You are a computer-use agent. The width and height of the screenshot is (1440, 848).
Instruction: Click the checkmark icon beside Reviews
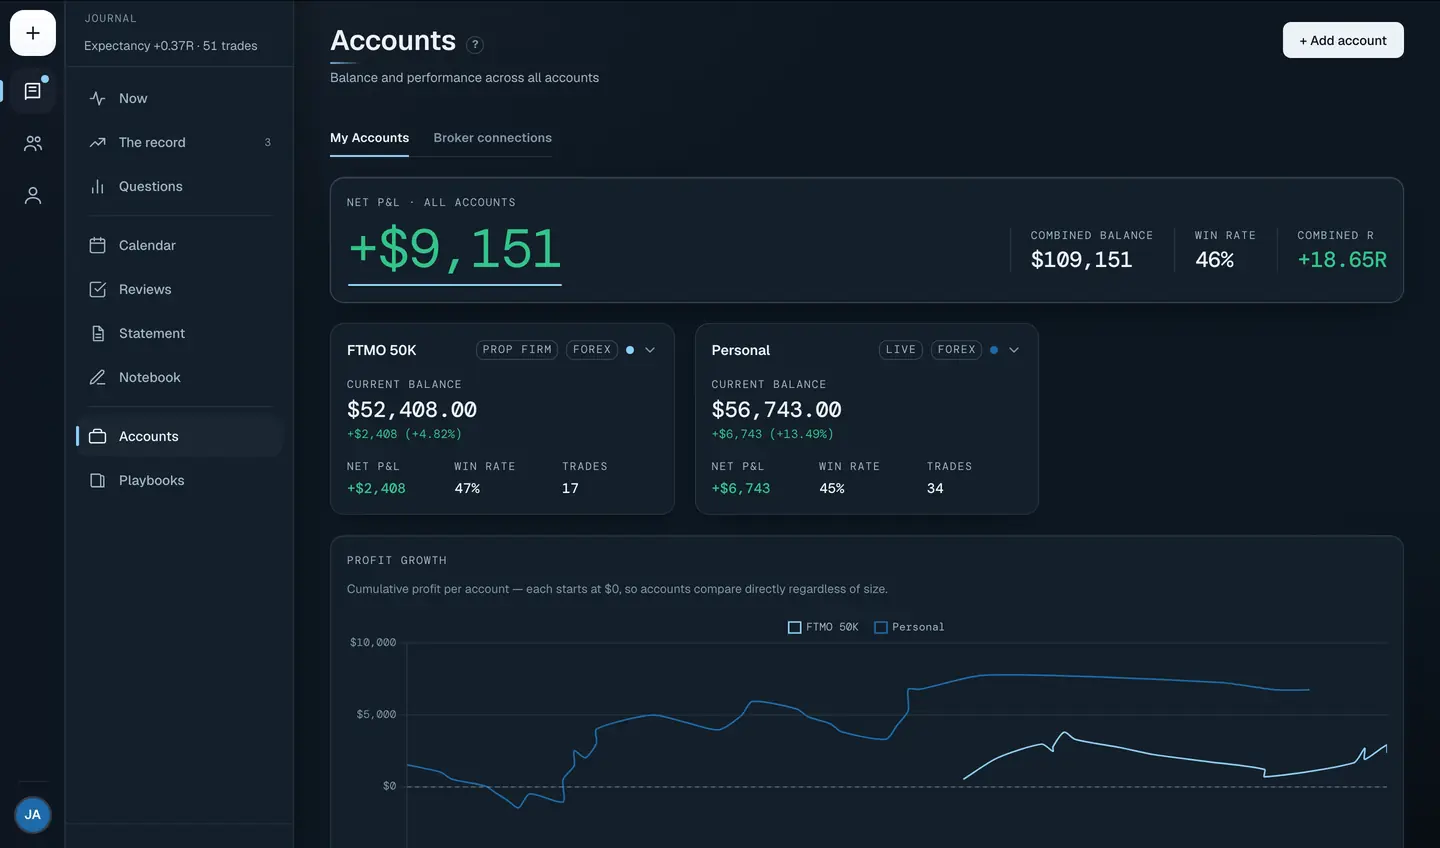click(97, 289)
